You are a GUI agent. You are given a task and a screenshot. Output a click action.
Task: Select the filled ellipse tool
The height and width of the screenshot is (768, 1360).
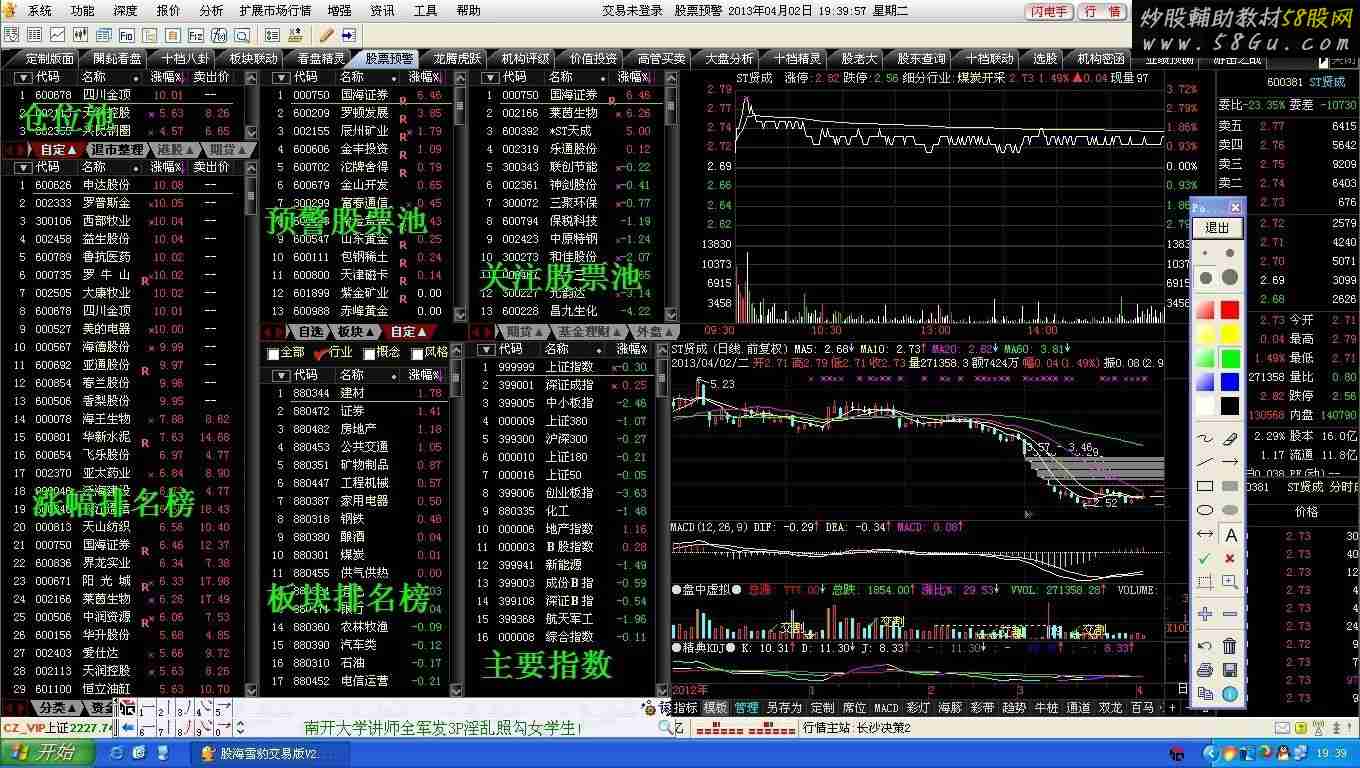(x=1230, y=510)
